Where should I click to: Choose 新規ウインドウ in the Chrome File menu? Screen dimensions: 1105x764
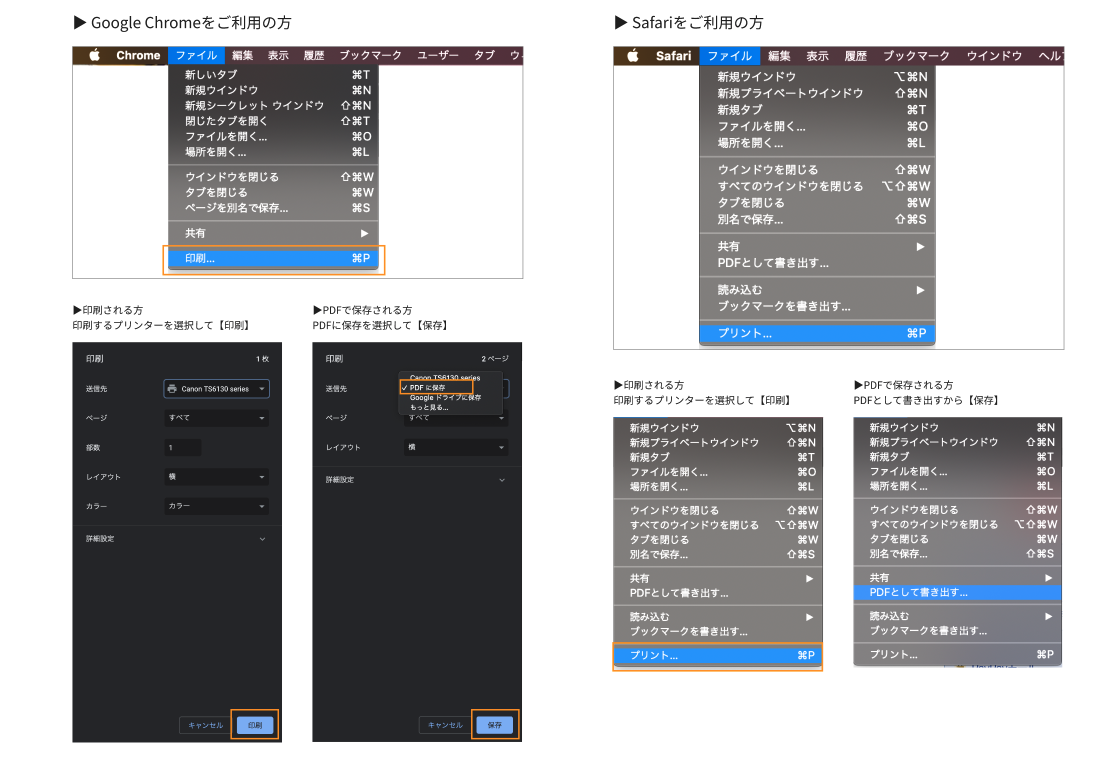[273, 90]
